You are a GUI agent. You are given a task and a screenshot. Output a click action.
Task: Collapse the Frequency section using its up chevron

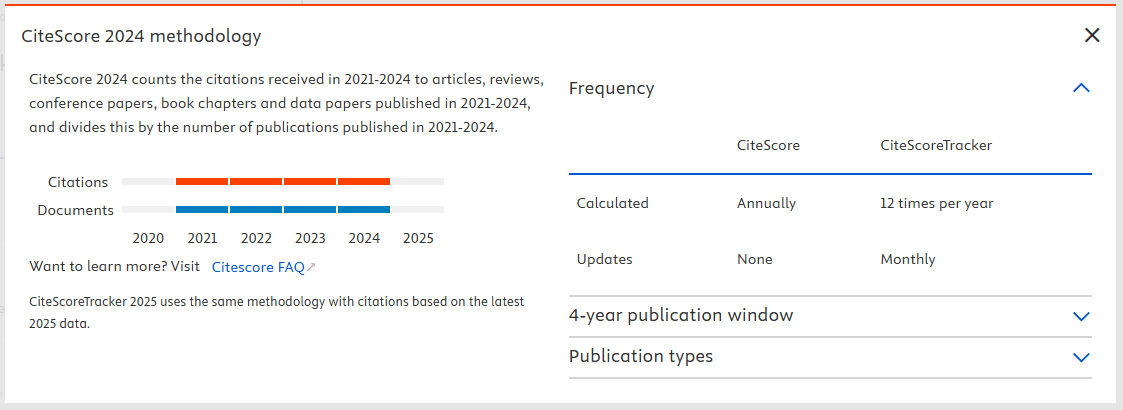pos(1080,88)
